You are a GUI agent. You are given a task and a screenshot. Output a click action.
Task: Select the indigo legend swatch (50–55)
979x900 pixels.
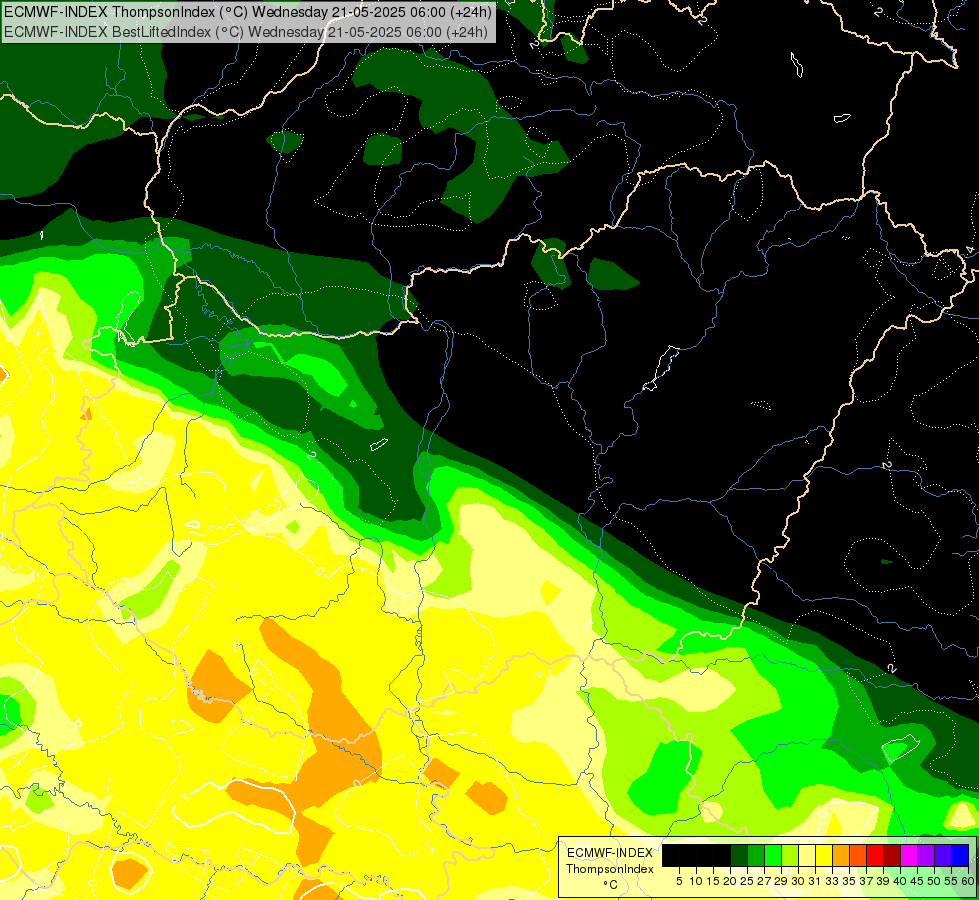pos(943,855)
